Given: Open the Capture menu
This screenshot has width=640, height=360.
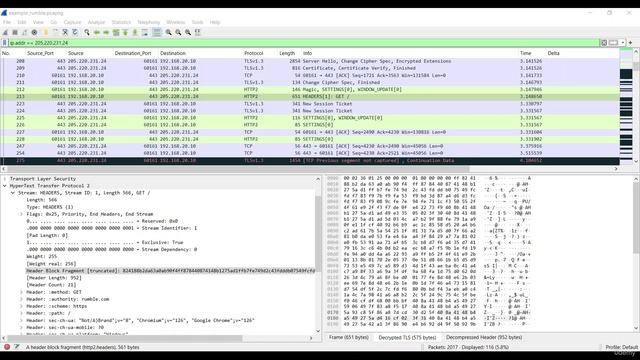Looking at the screenshot, I should pos(72,22).
